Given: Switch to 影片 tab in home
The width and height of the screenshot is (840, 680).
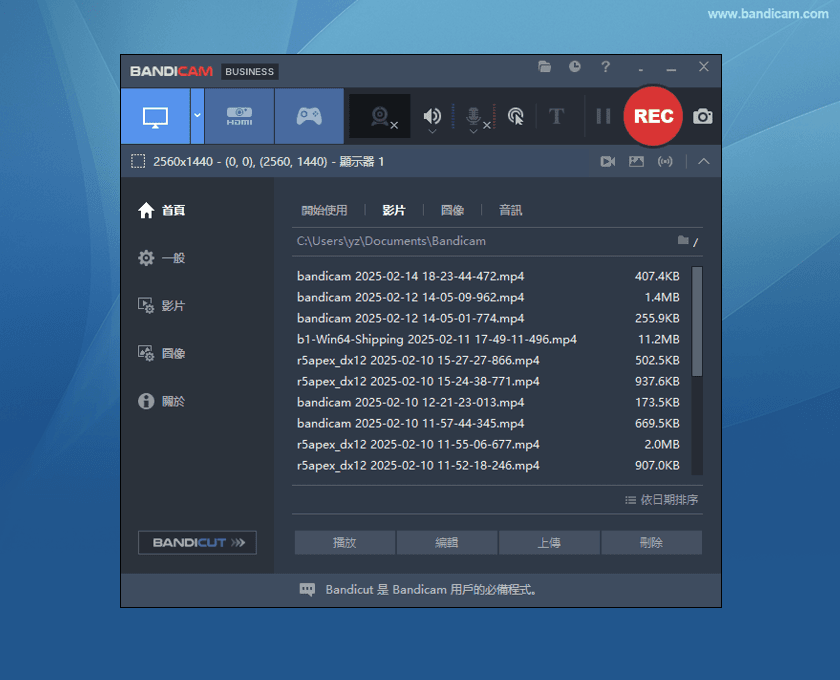Looking at the screenshot, I should pos(394,210).
